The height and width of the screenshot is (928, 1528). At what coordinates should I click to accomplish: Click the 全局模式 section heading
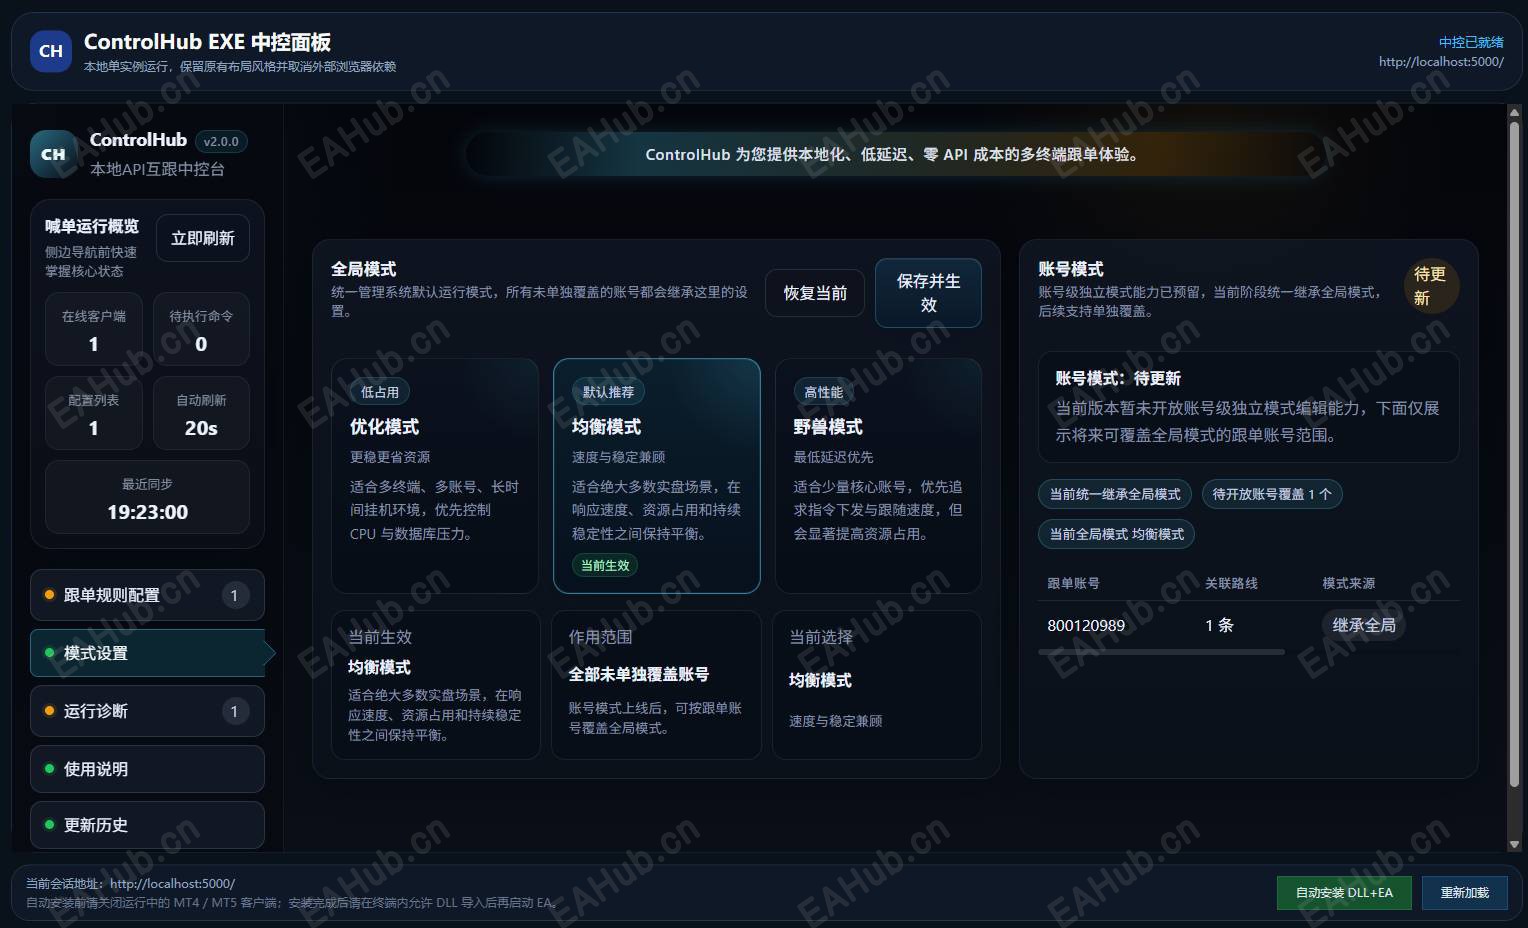coord(364,269)
